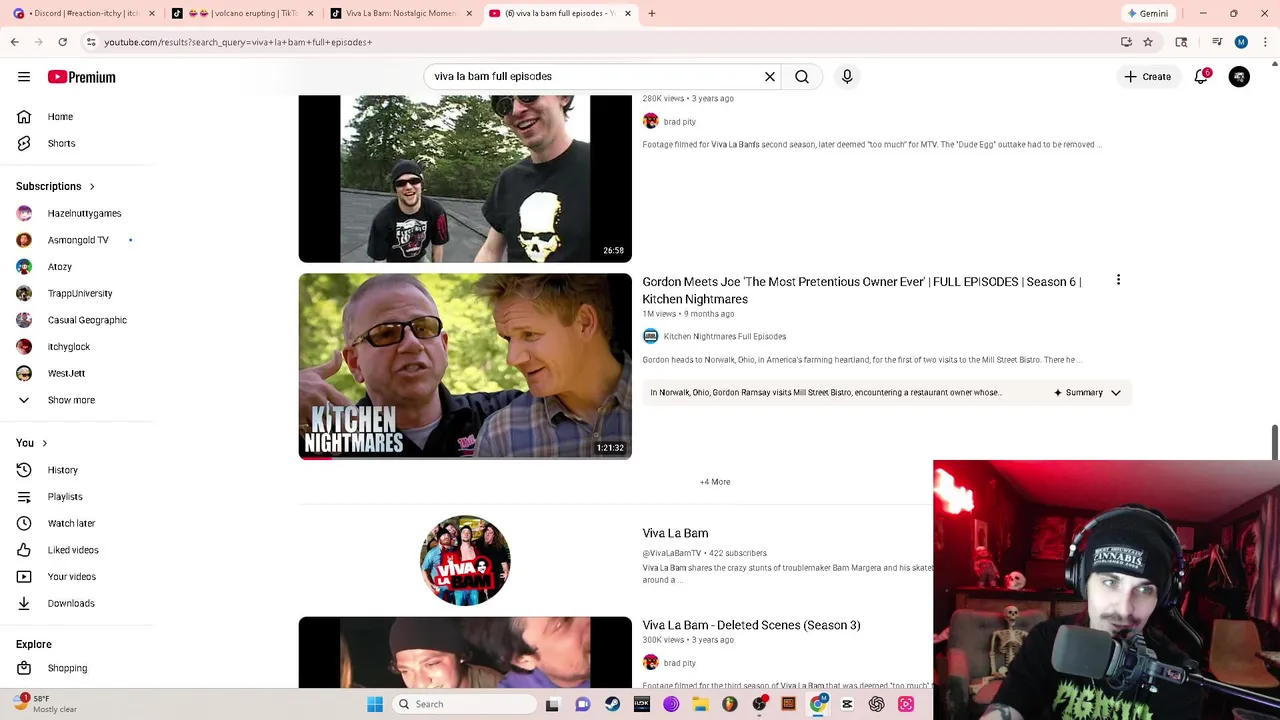Open the YouTube guide hamburger menu

click(24, 77)
